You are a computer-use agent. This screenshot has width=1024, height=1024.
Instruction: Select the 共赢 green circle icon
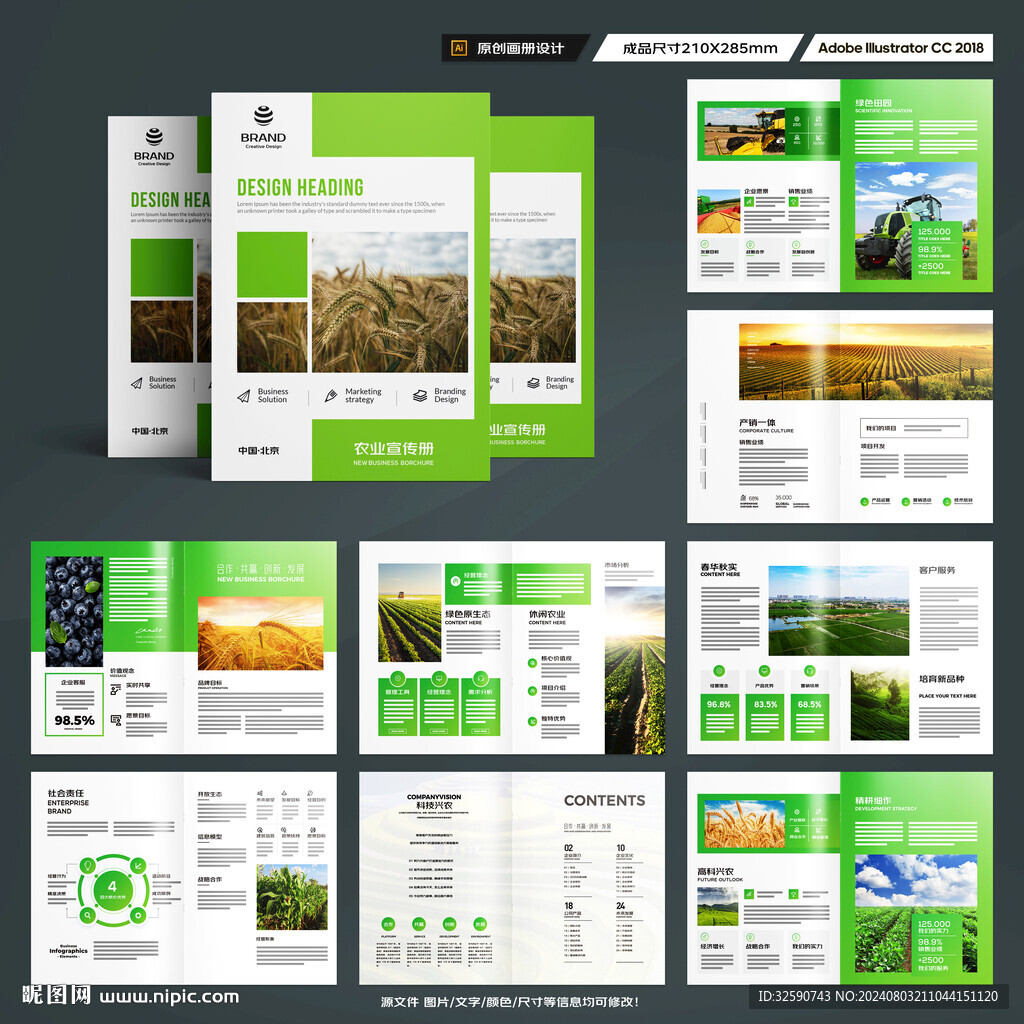pos(419,924)
